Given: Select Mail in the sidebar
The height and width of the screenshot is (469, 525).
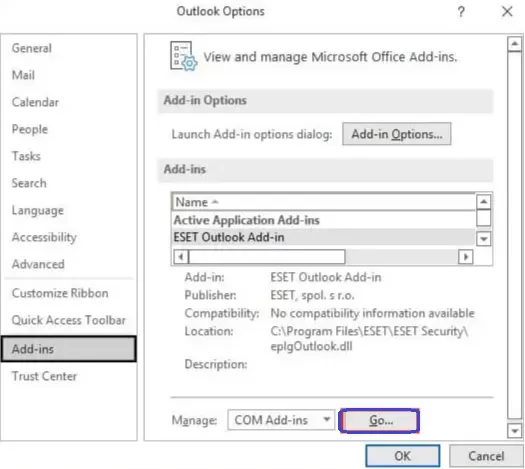Looking at the screenshot, I should pos(23,75).
